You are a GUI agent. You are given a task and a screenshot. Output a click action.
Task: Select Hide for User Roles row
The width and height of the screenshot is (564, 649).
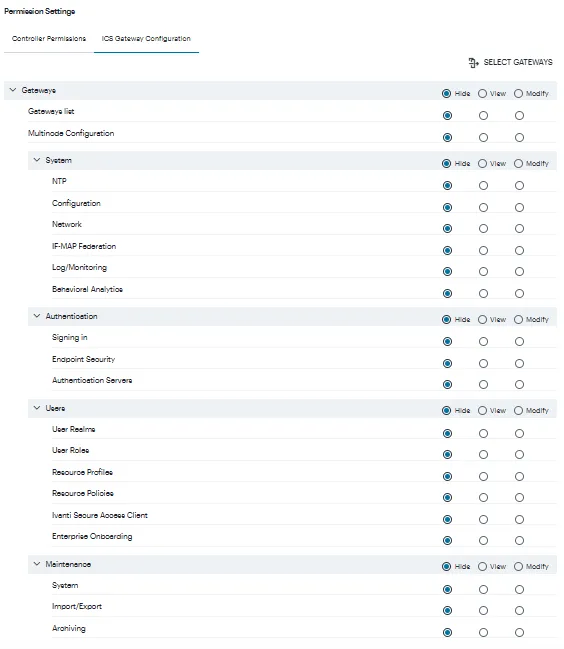tap(447, 454)
